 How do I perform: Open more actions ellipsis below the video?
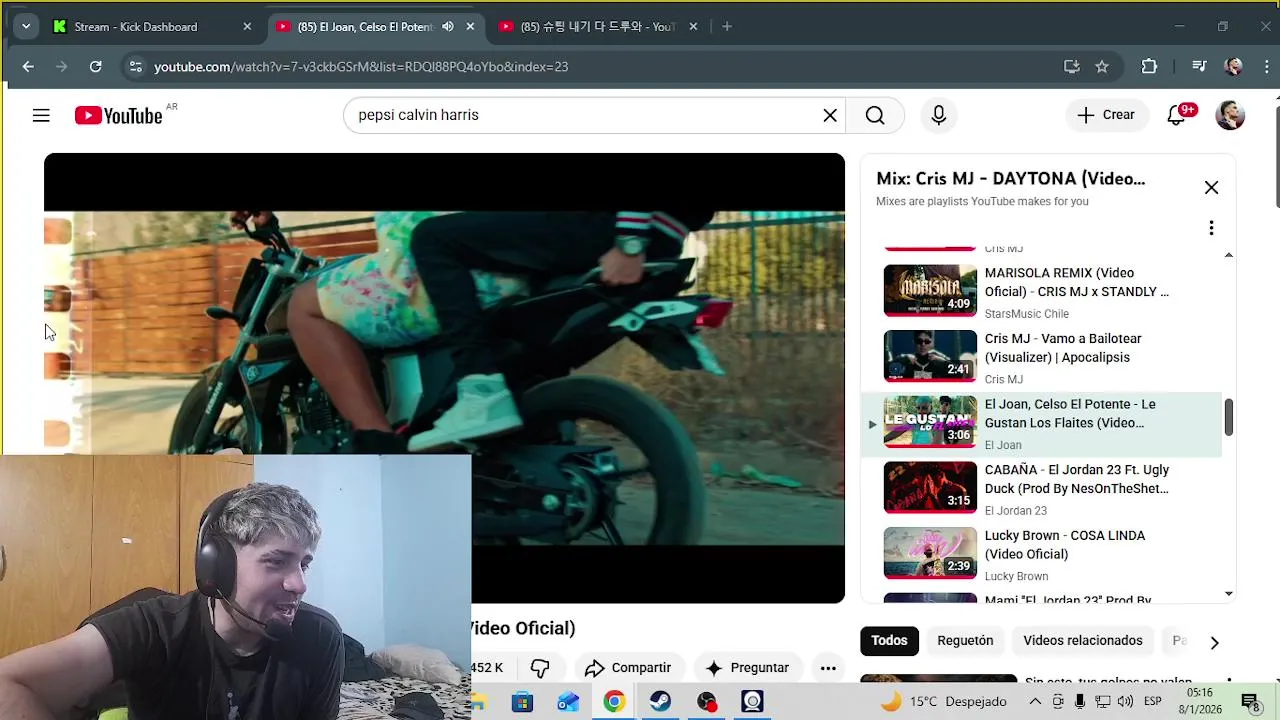tap(828, 668)
